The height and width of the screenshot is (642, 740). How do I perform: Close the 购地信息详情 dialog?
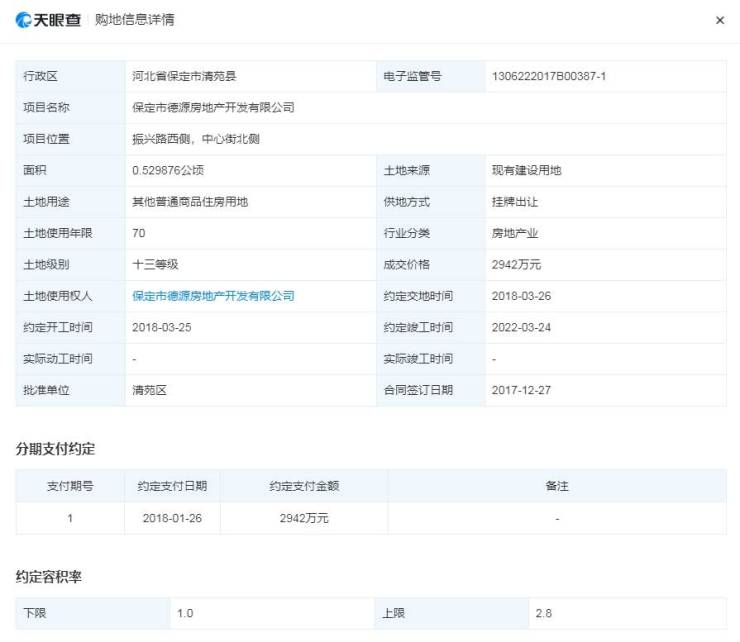pos(720,20)
